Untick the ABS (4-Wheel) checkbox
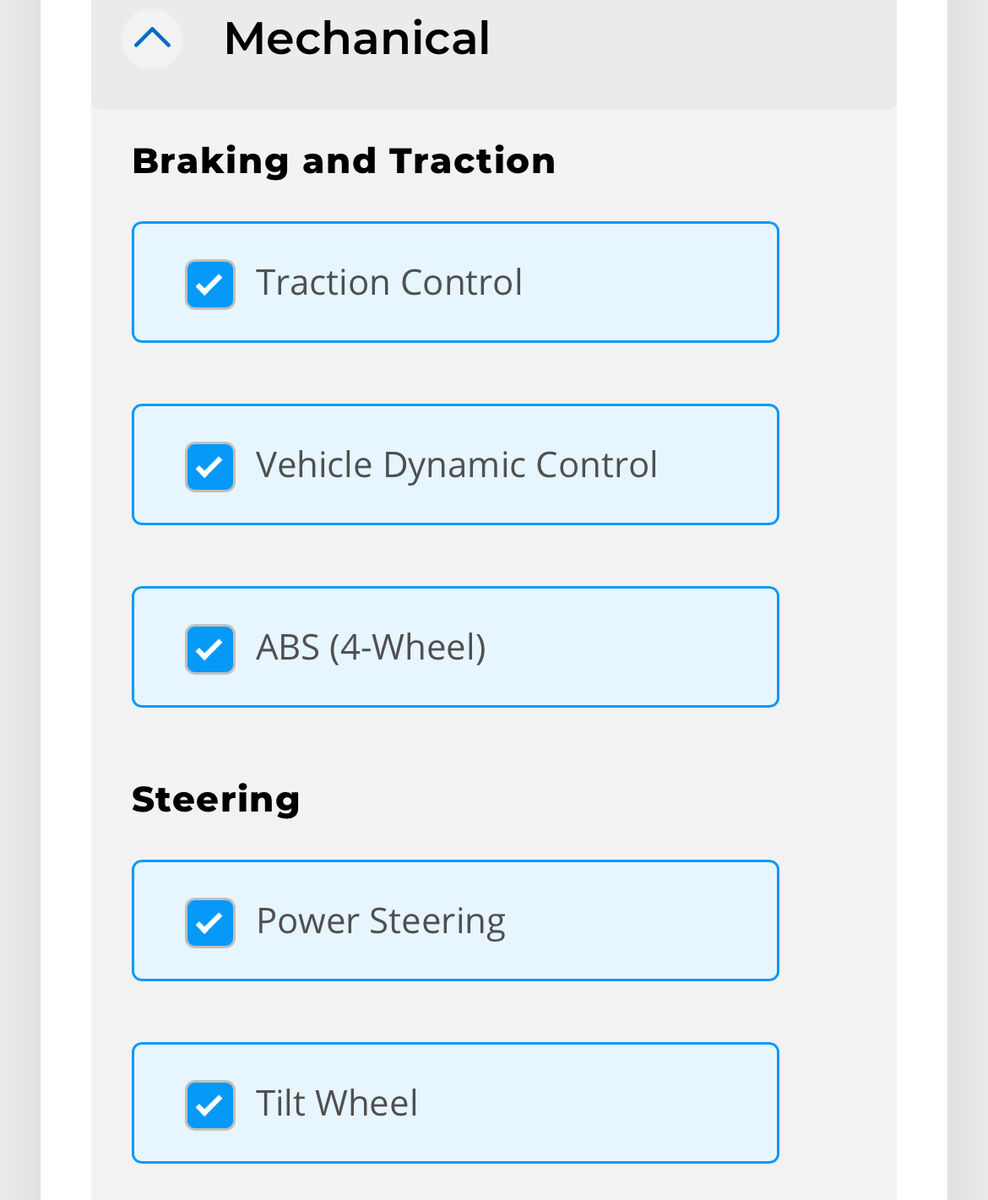988x1200 pixels. coord(210,649)
